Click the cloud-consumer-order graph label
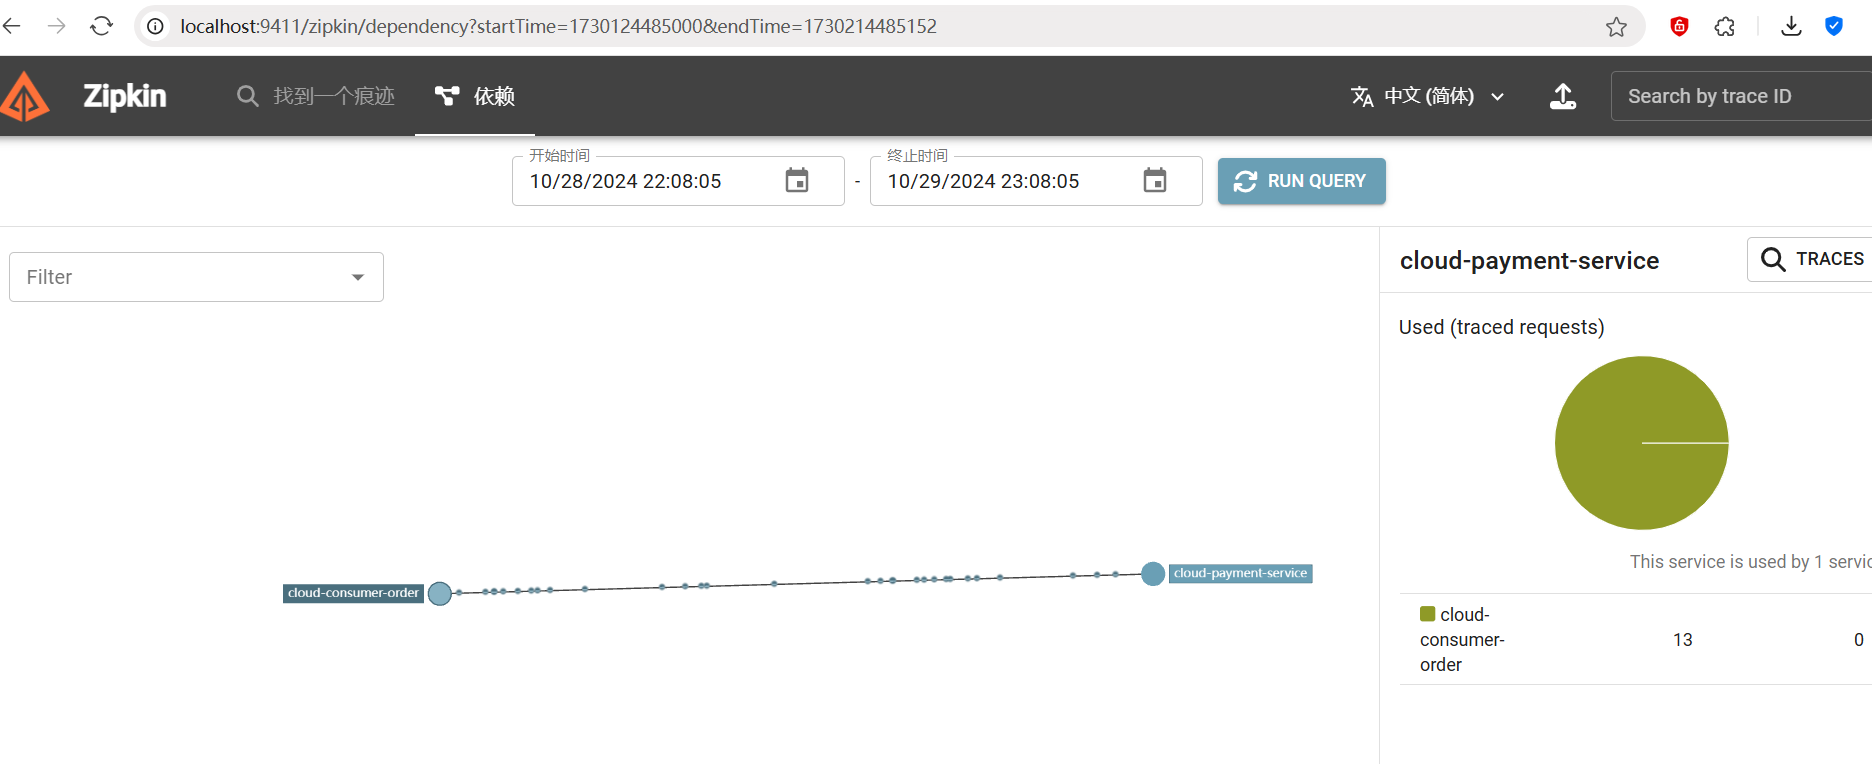The height and width of the screenshot is (764, 1872). click(353, 593)
